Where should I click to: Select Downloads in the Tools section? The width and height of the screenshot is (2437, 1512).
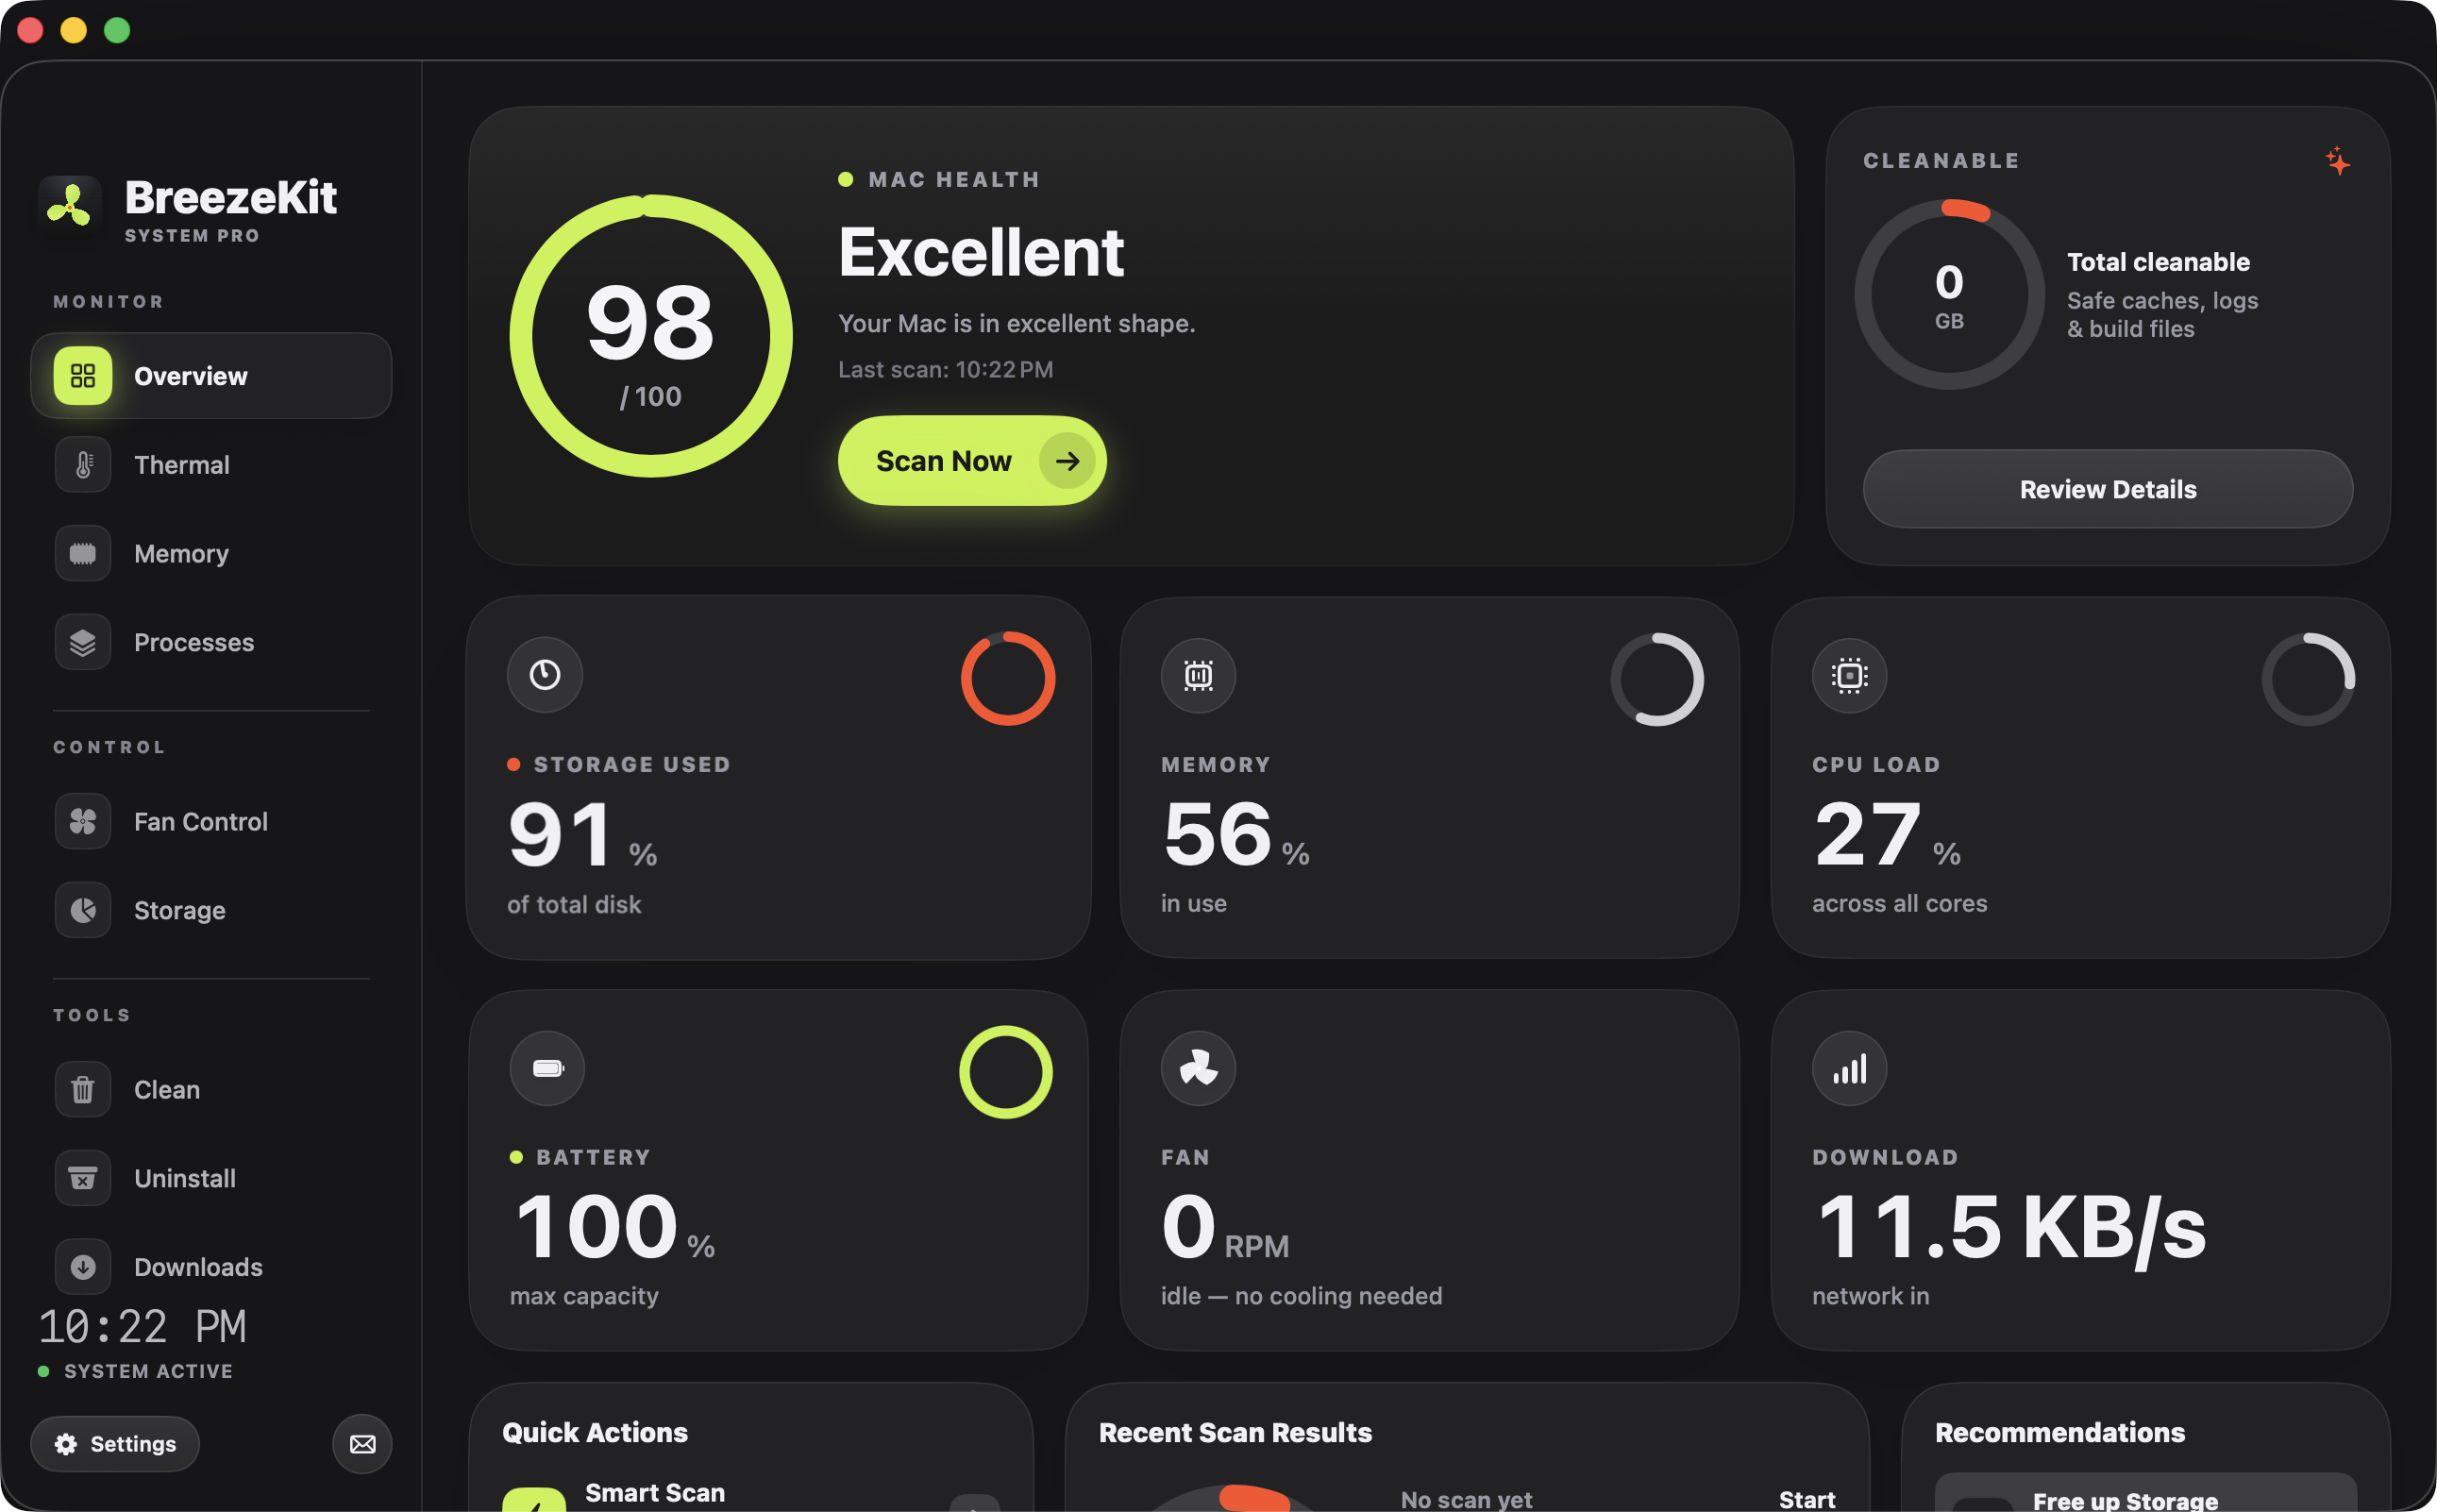[x=211, y=1267]
